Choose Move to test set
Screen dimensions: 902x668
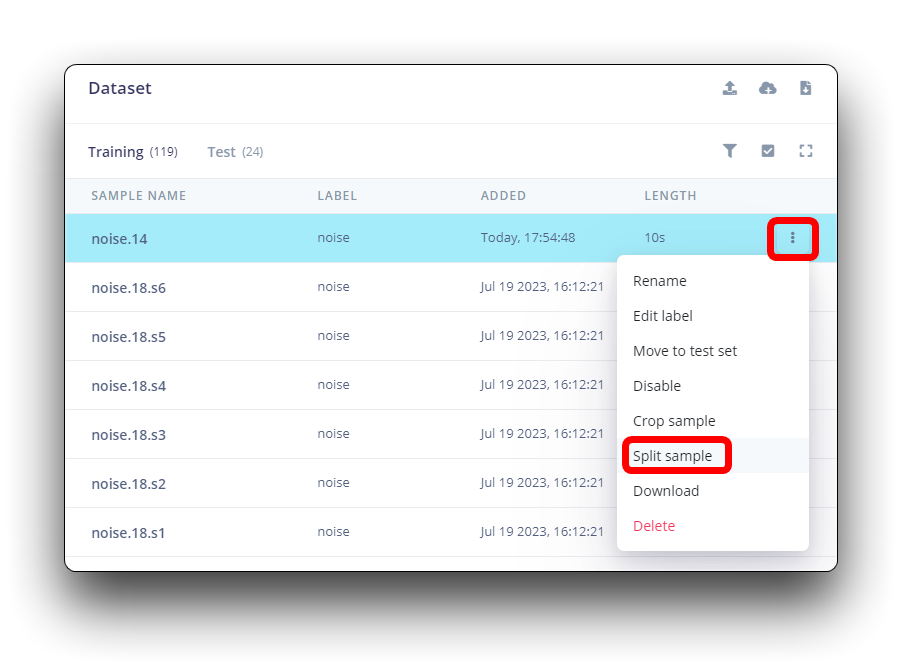(x=685, y=351)
